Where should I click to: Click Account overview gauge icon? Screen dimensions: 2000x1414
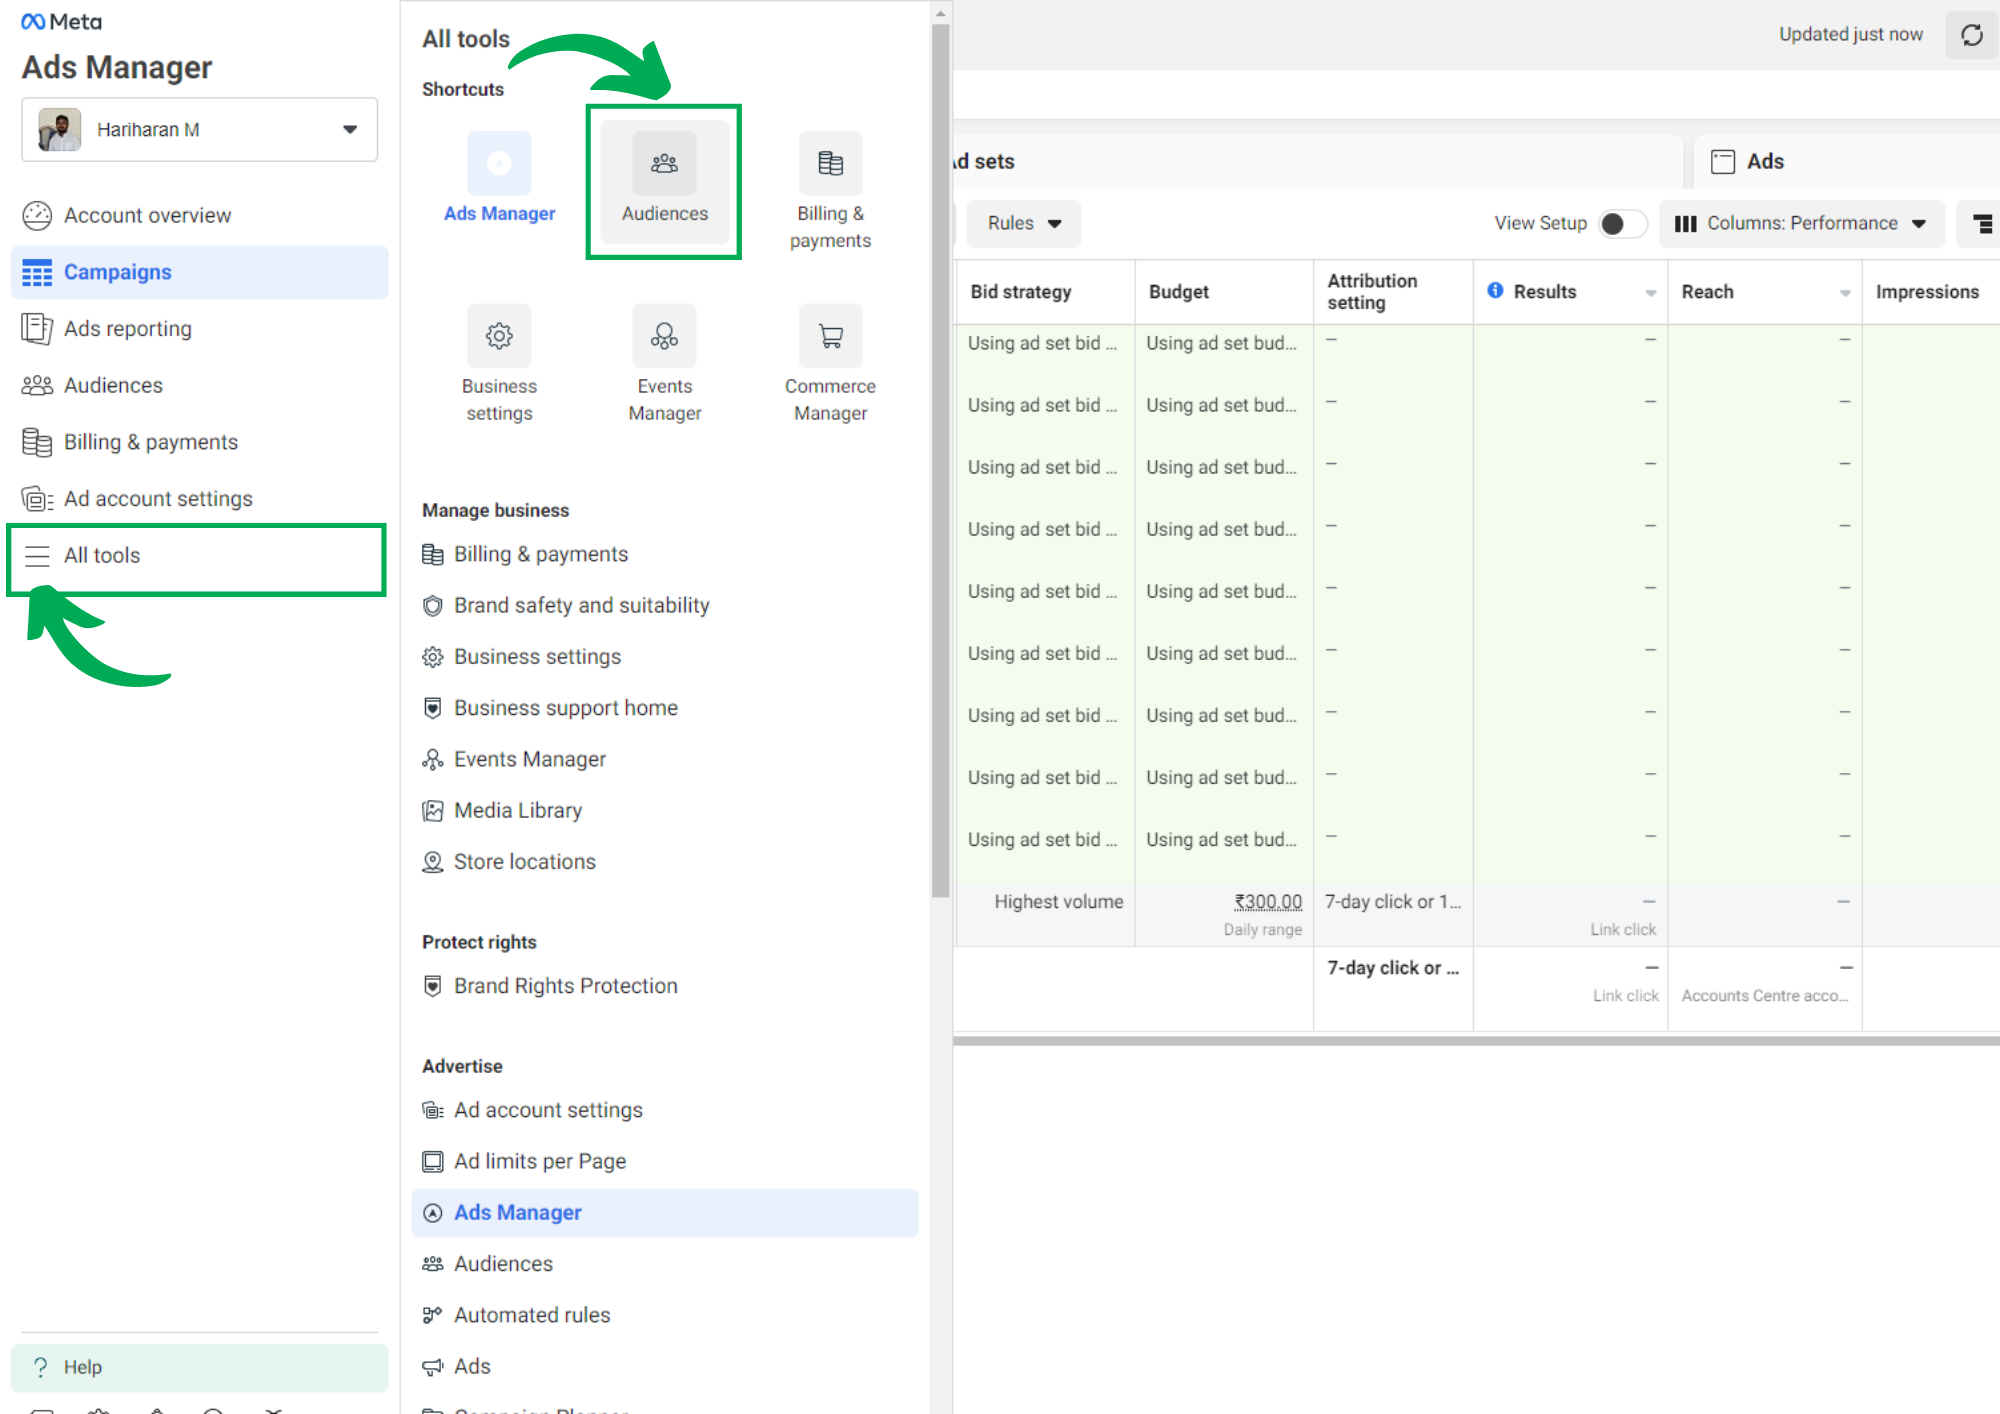tap(37, 215)
